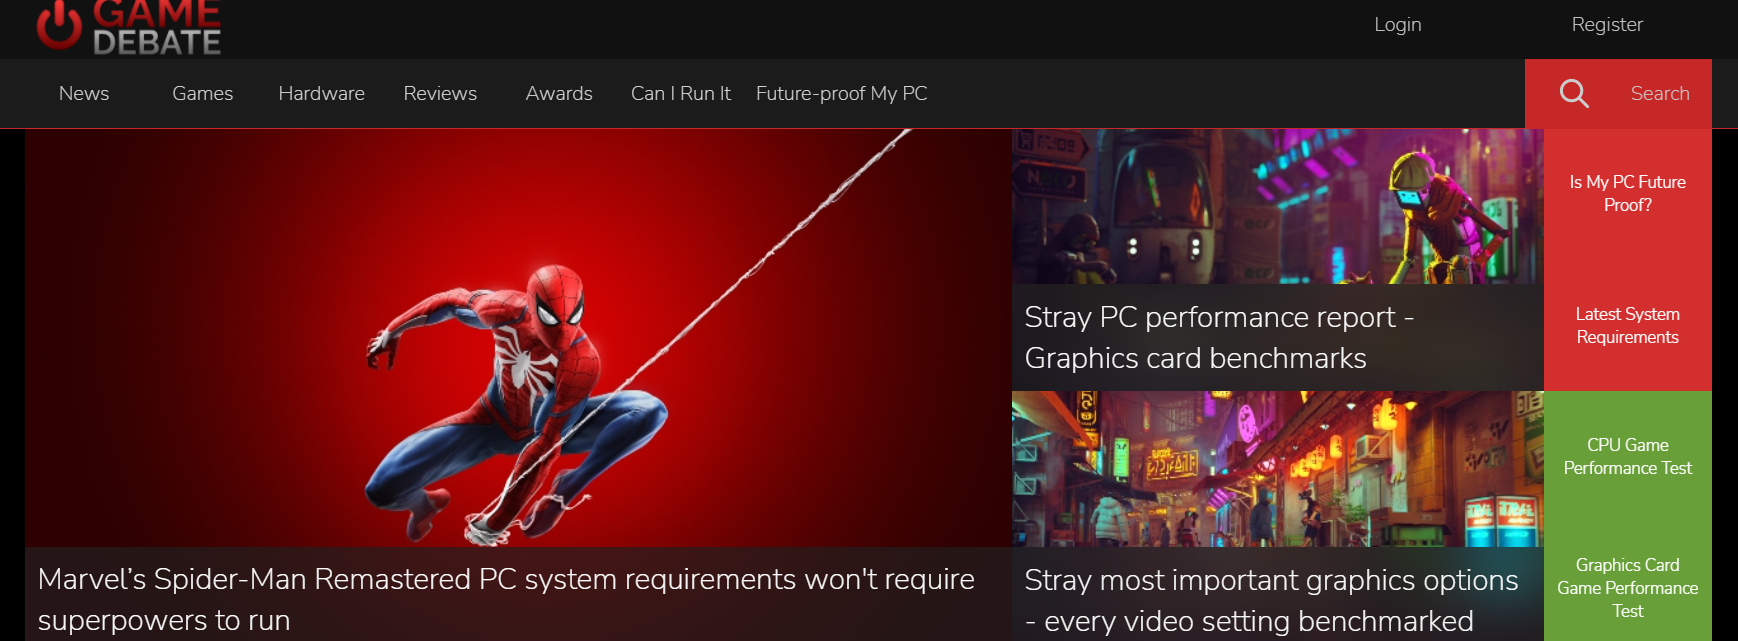Open the Hardware menu
Image resolution: width=1738 pixels, height=641 pixels.
[321, 93]
